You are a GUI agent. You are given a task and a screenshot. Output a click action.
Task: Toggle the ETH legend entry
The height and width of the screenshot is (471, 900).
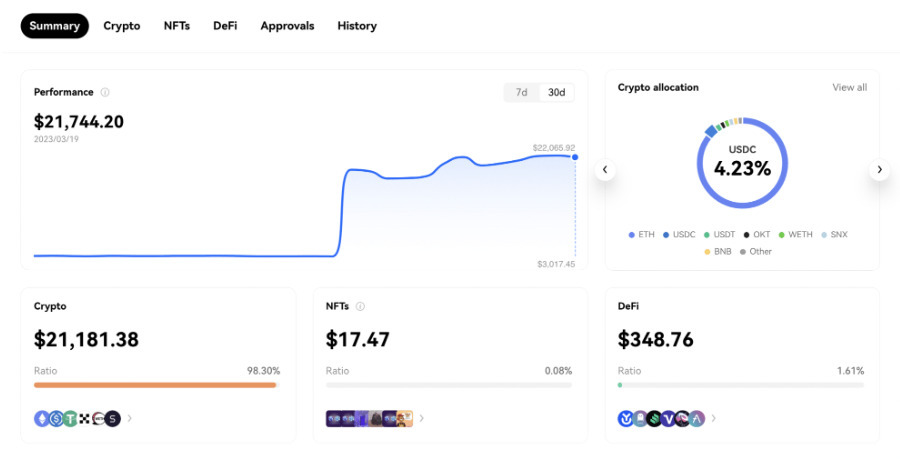point(641,235)
